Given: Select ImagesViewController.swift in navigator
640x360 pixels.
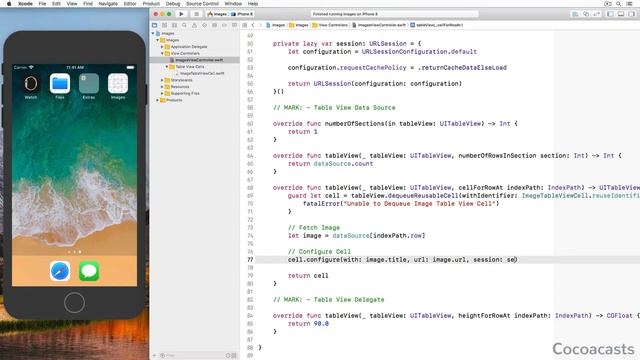Looking at the screenshot, I should [195, 60].
